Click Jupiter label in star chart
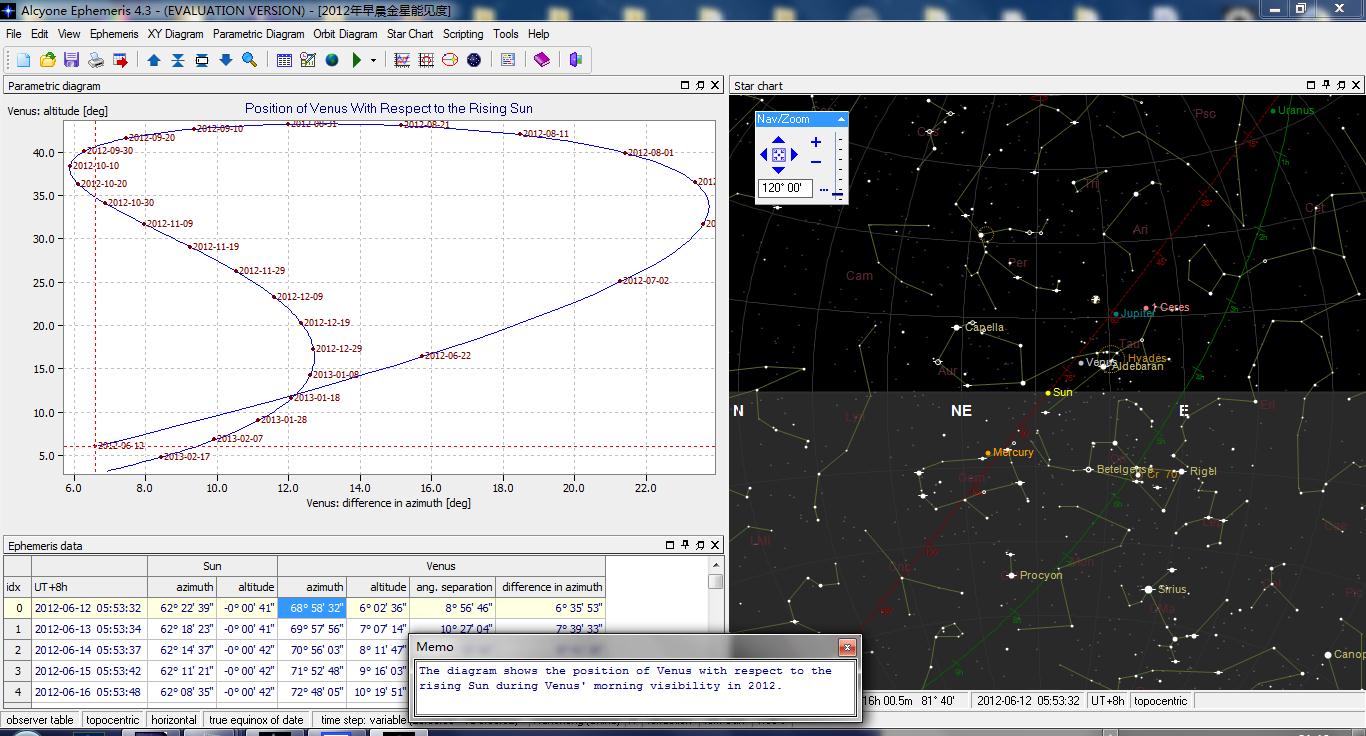The image size is (1366, 736). [1138, 313]
